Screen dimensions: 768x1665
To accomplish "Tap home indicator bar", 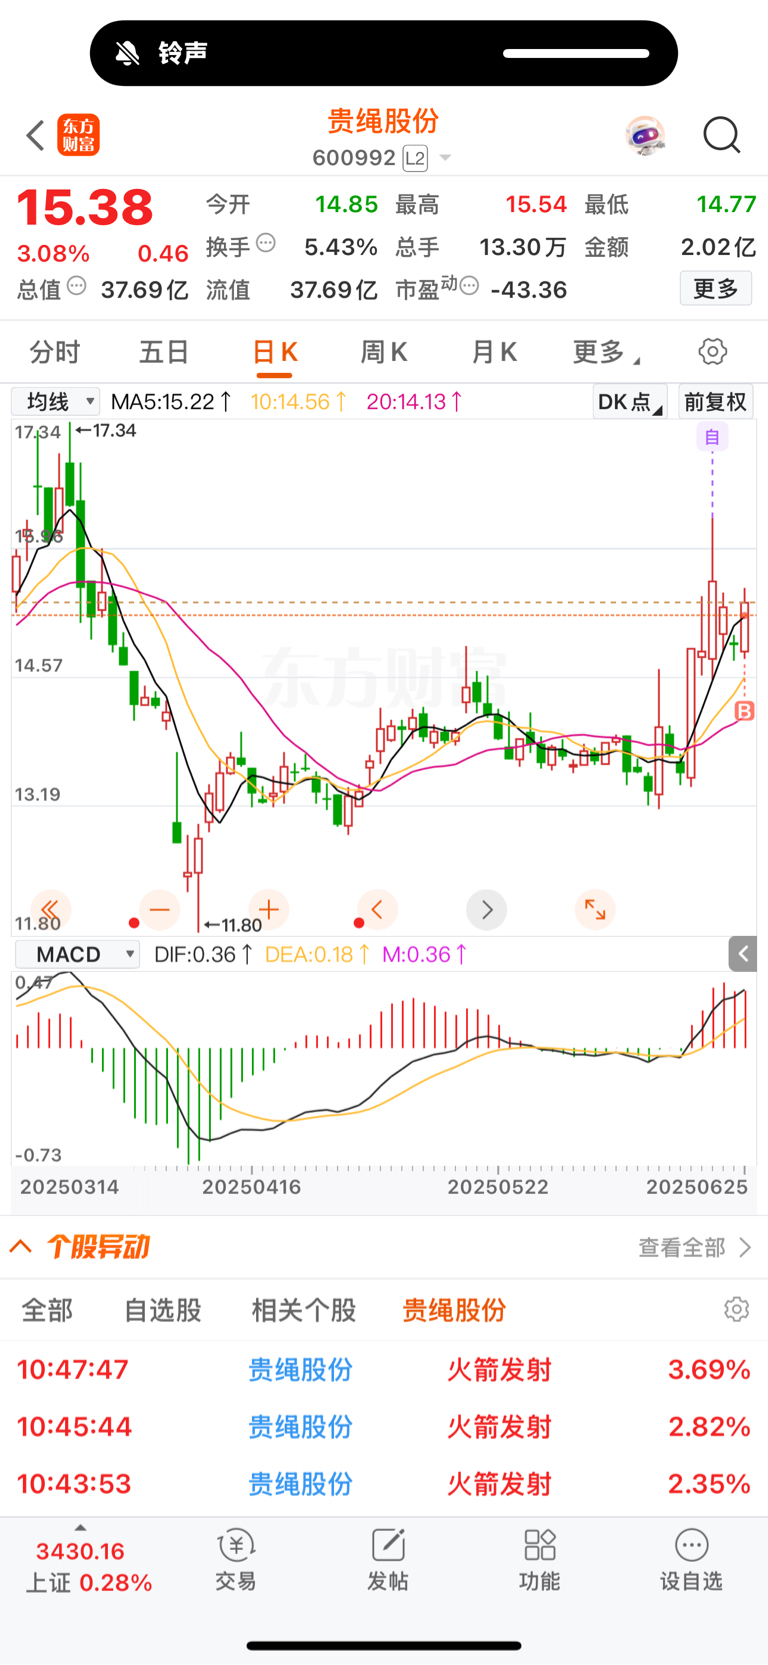I will 384,1645.
